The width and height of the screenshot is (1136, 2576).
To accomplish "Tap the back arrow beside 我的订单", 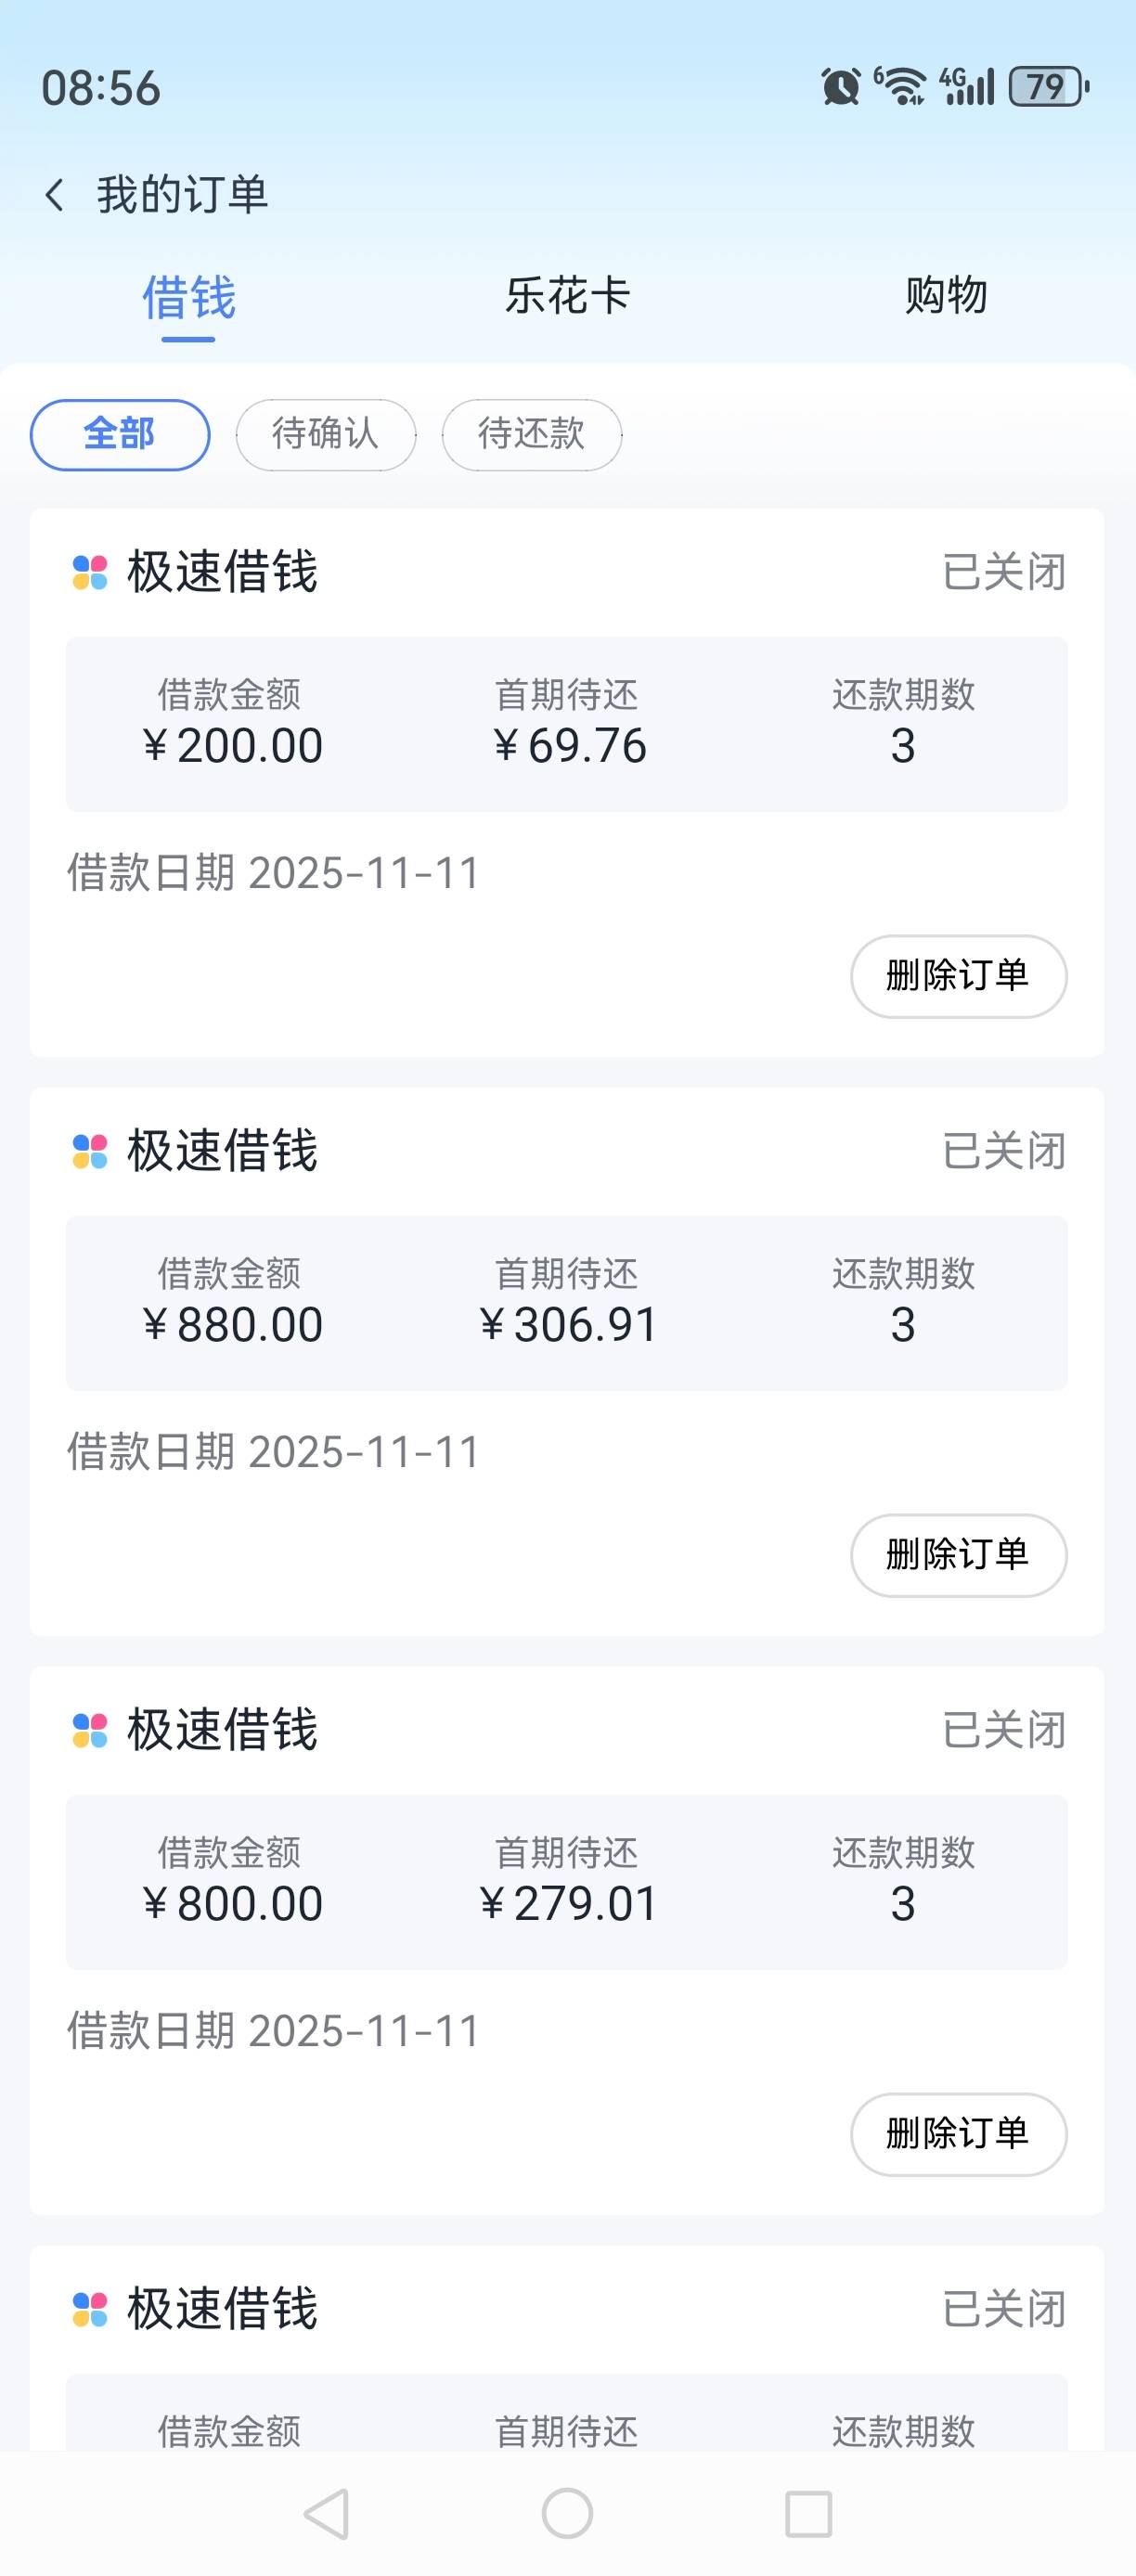I will (x=55, y=195).
